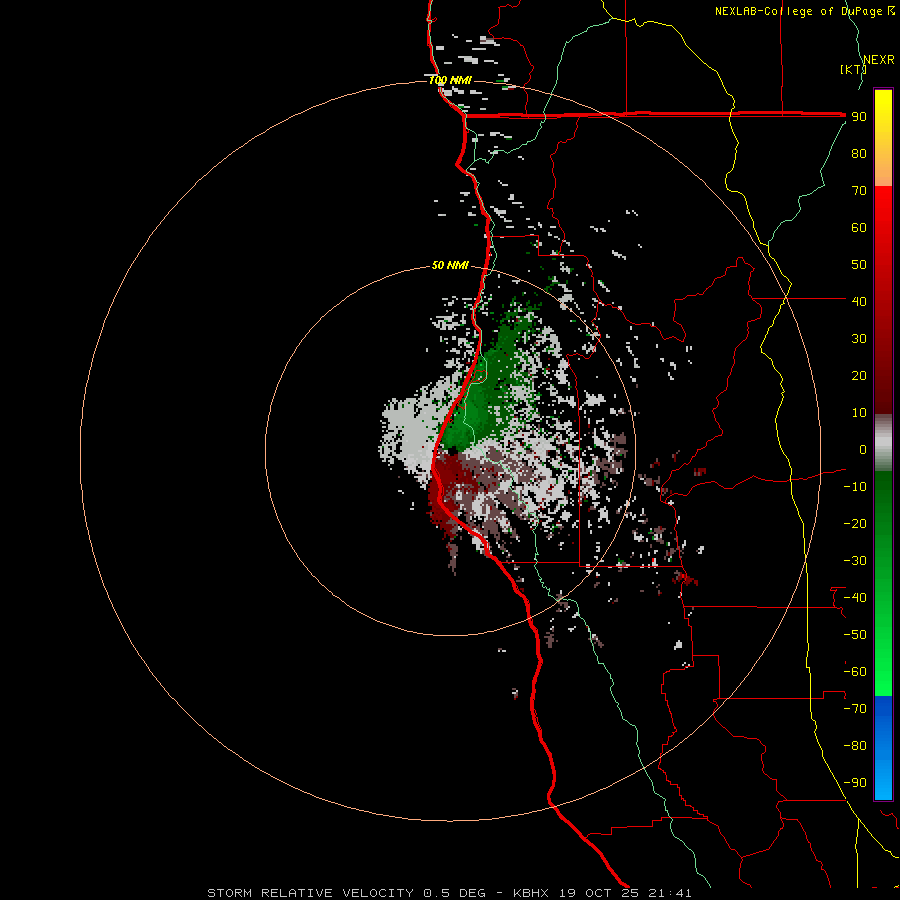Select the 50 NMI range ring label
The image size is (900, 900).
point(450,265)
